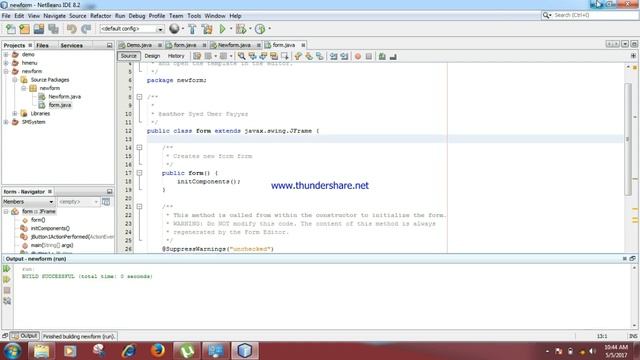
Task: Collapse the code fold at line 17
Action: click(139, 173)
